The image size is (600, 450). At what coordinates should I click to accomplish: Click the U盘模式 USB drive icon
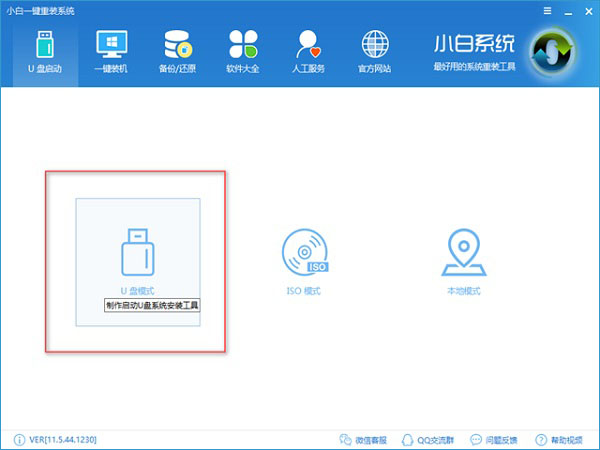tap(138, 252)
